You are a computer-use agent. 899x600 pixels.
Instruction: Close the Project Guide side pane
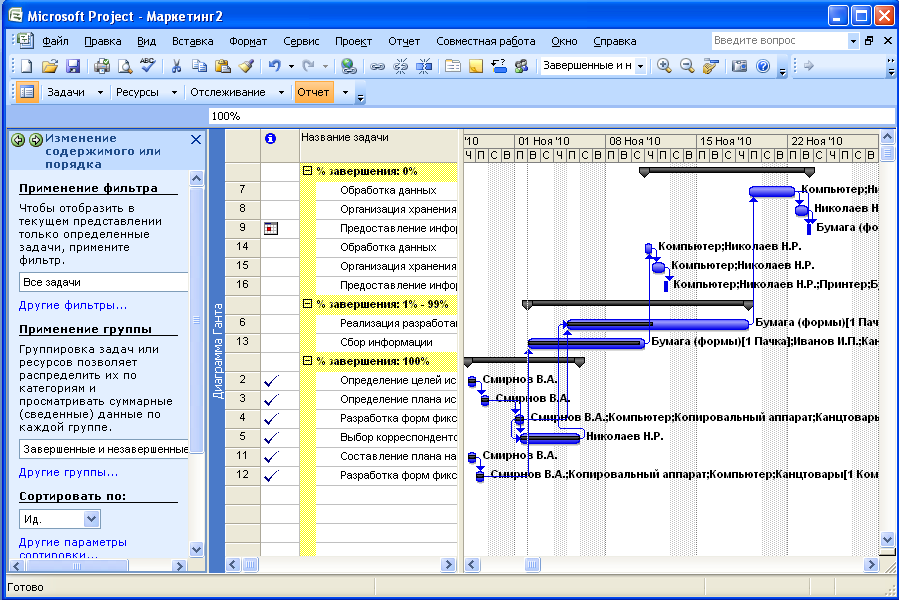196,139
